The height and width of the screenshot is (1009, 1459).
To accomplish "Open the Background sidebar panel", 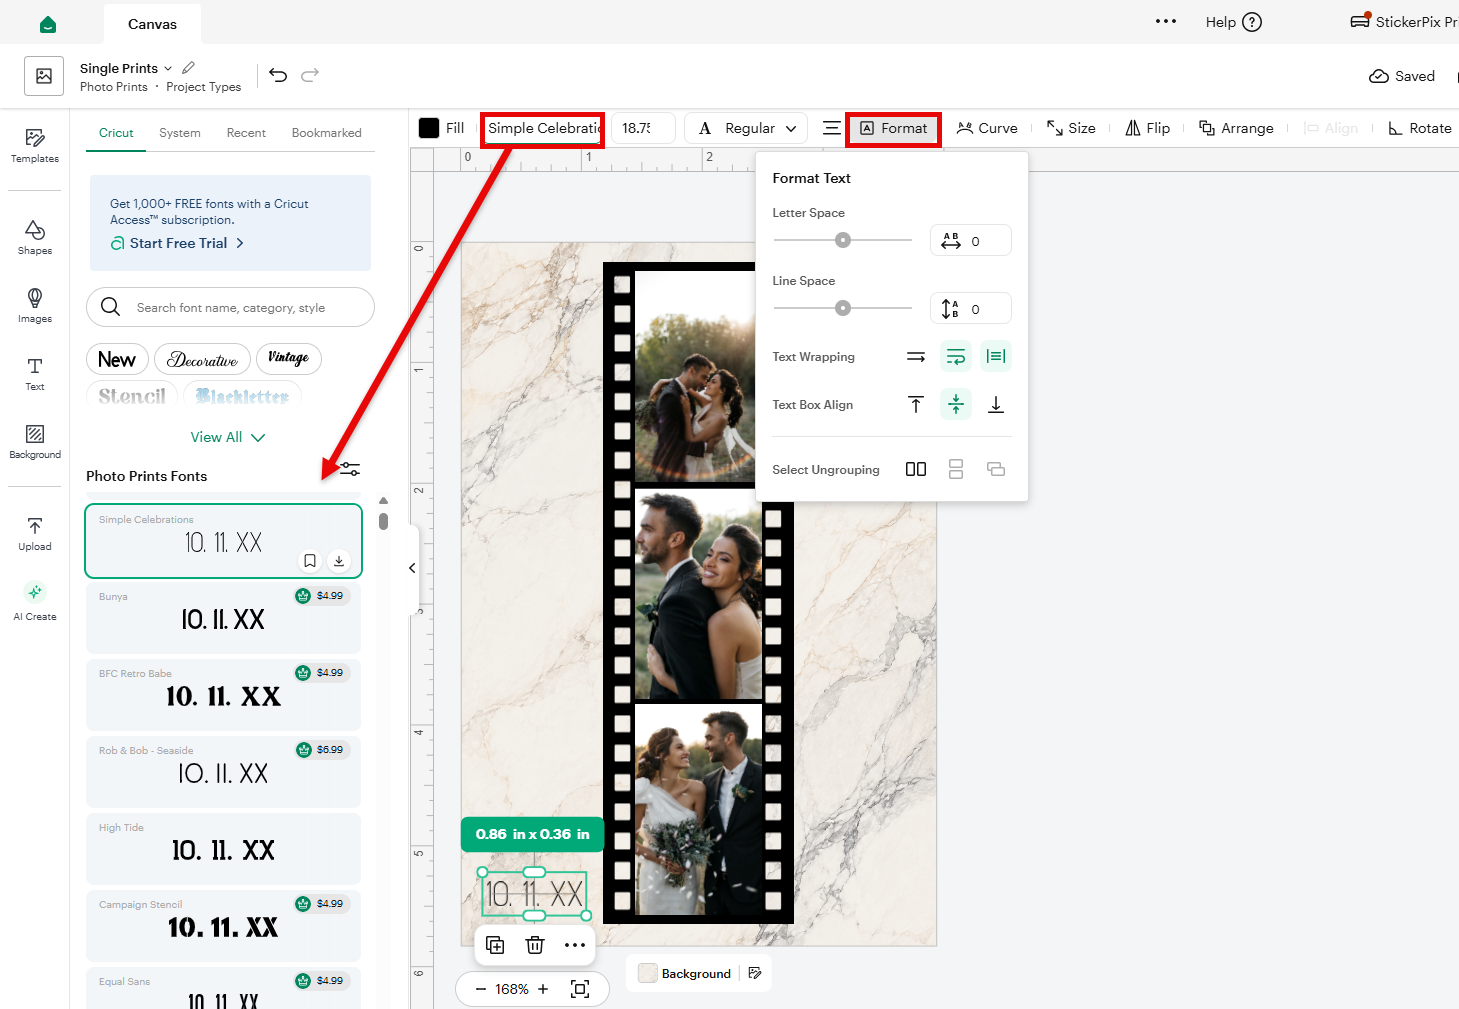I will (x=35, y=442).
